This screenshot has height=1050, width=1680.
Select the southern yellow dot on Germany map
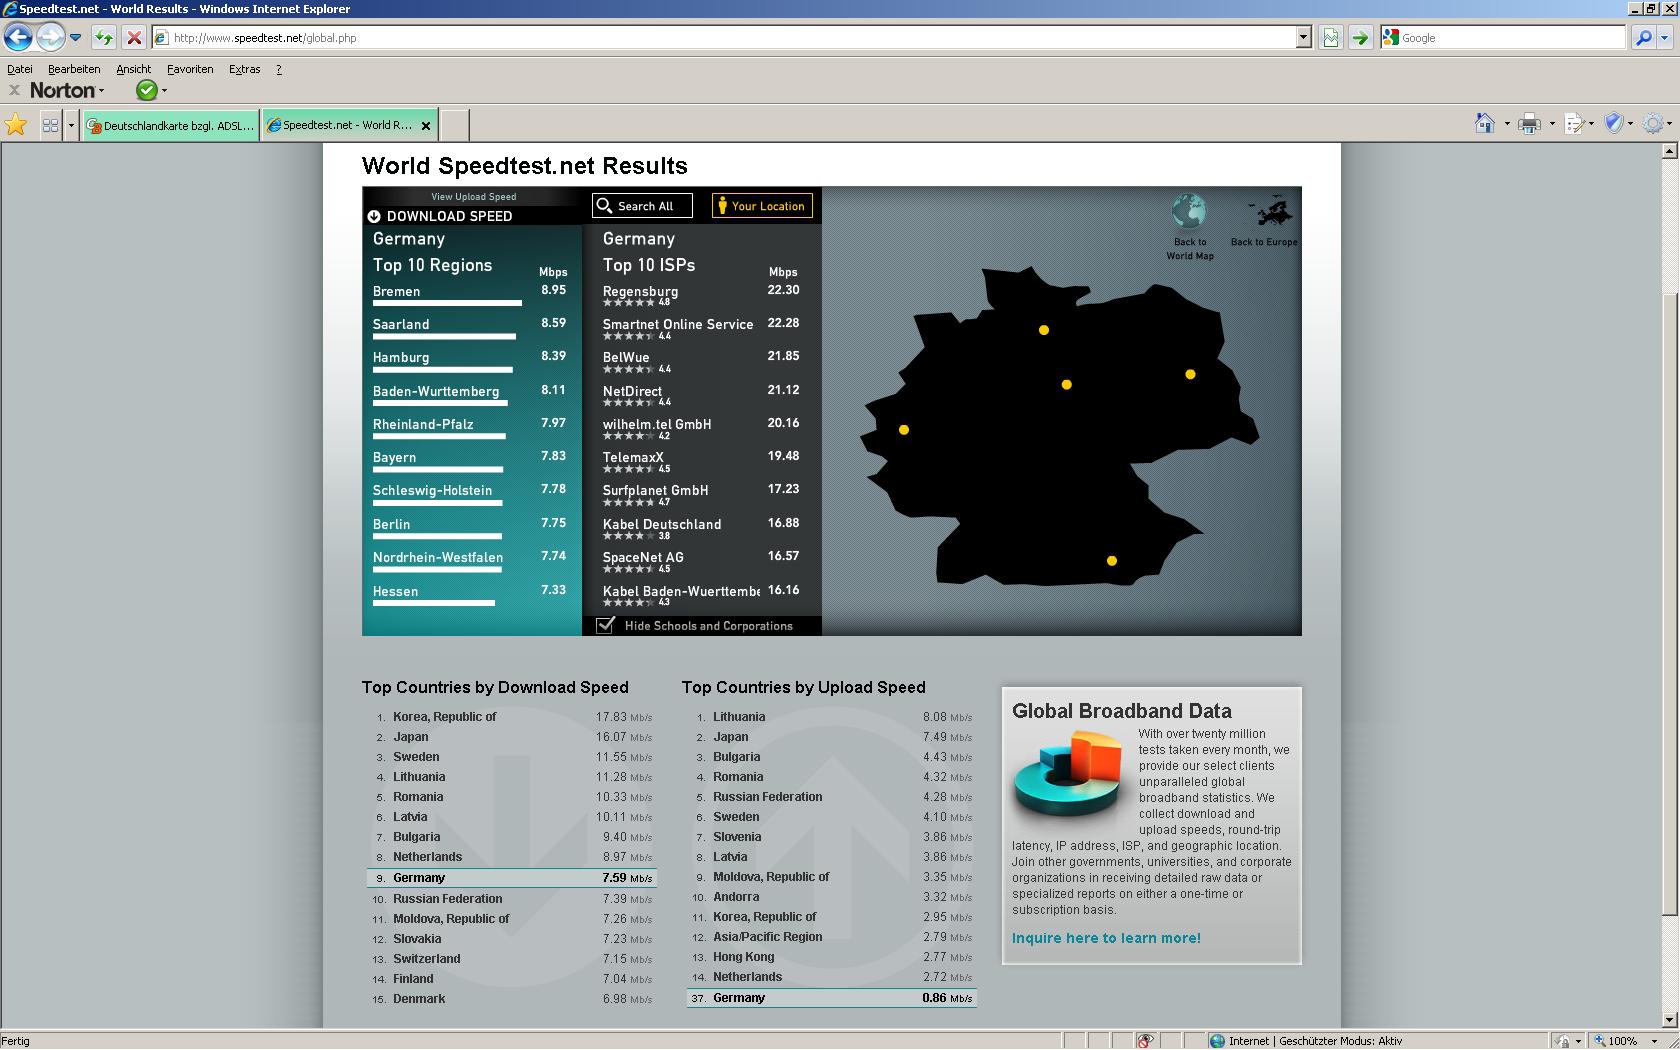[1112, 561]
